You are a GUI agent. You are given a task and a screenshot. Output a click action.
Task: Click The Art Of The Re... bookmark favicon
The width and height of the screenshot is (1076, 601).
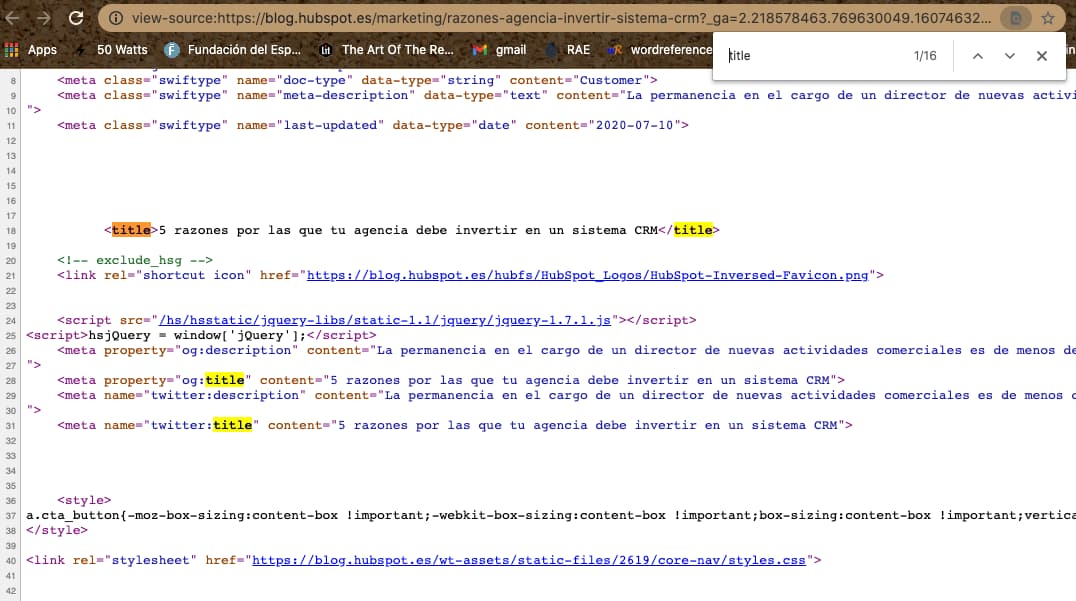click(x=326, y=49)
